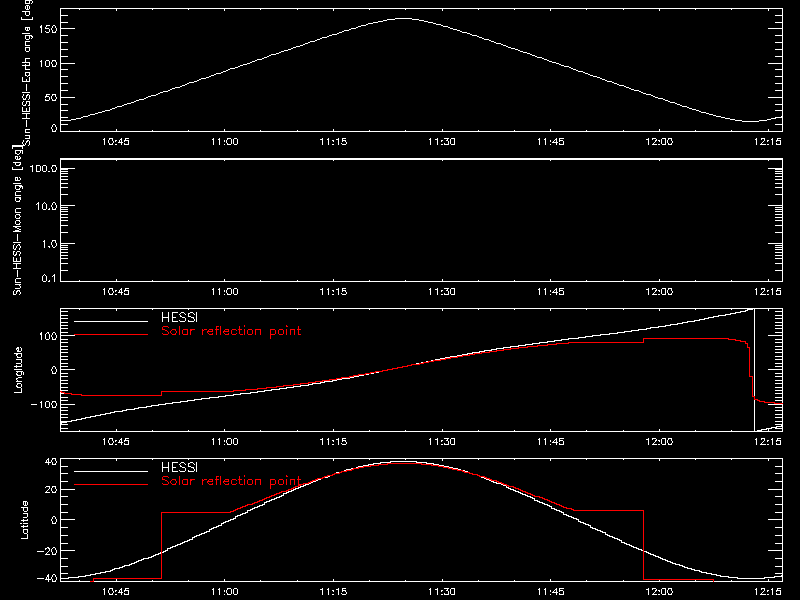
Task: Click 11:00 under the Earth angle plot
Action: (224, 142)
